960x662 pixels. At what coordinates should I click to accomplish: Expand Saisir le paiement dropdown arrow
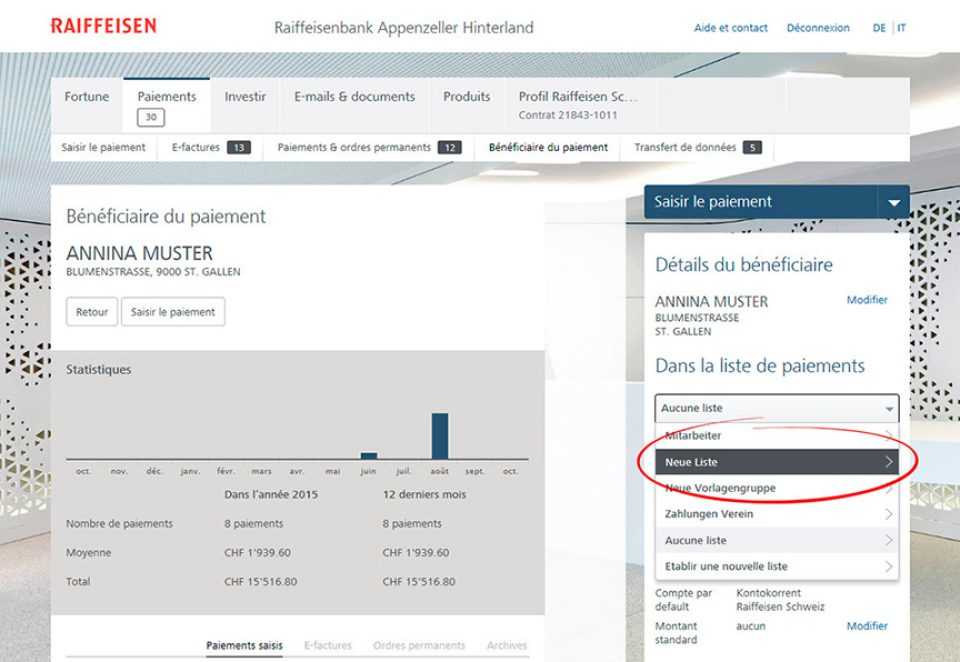click(892, 202)
